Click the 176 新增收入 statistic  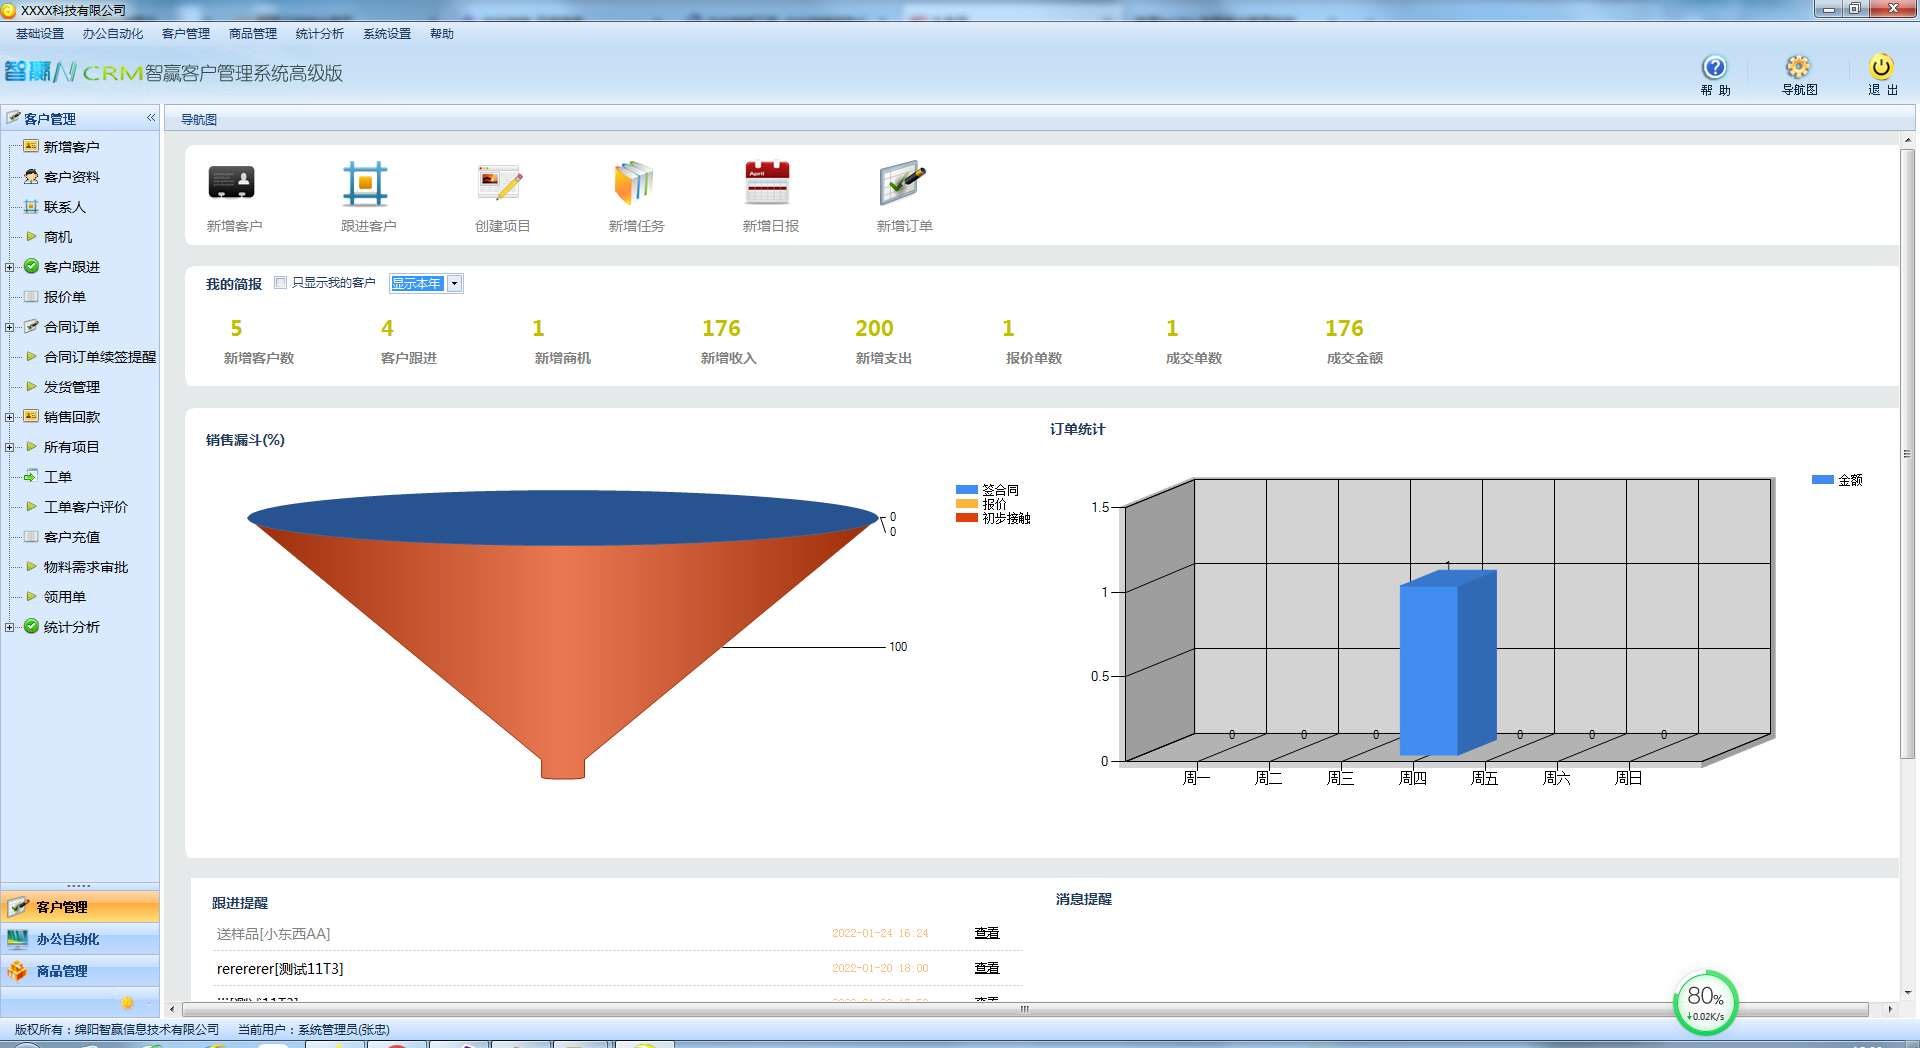pos(722,328)
